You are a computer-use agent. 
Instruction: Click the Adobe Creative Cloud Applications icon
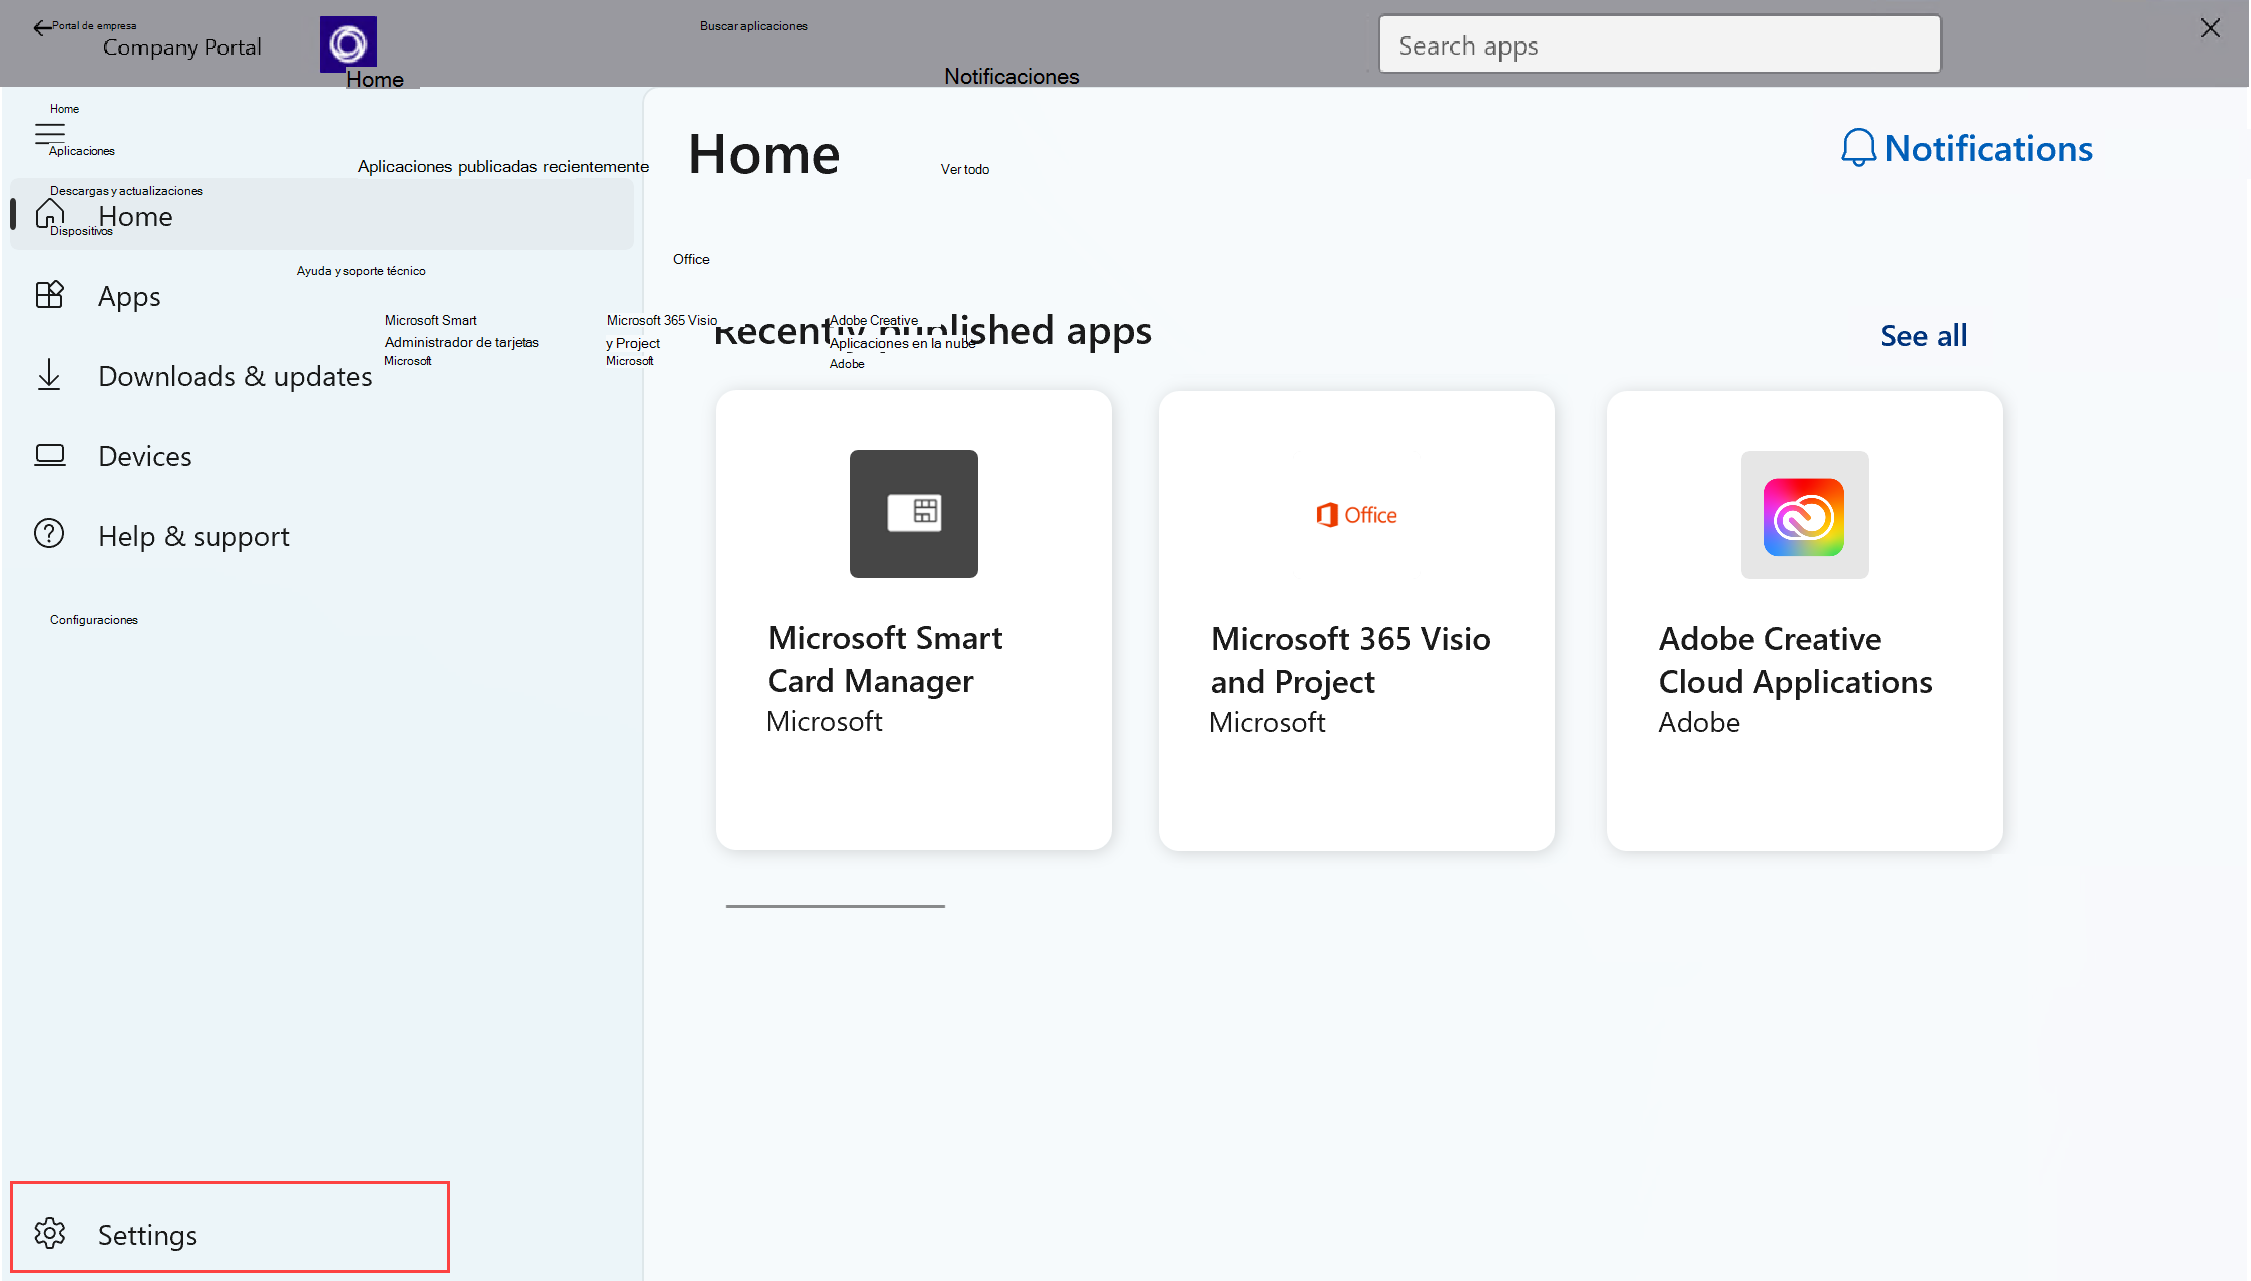(x=1803, y=516)
